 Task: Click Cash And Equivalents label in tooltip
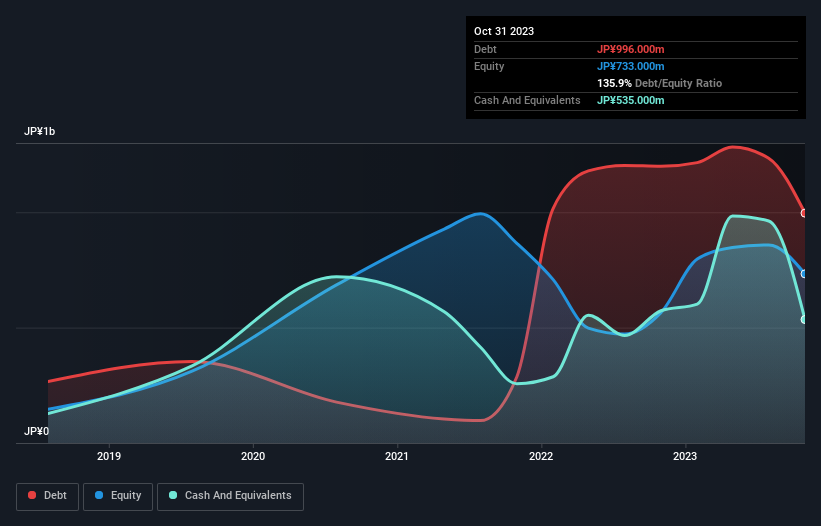click(x=527, y=100)
